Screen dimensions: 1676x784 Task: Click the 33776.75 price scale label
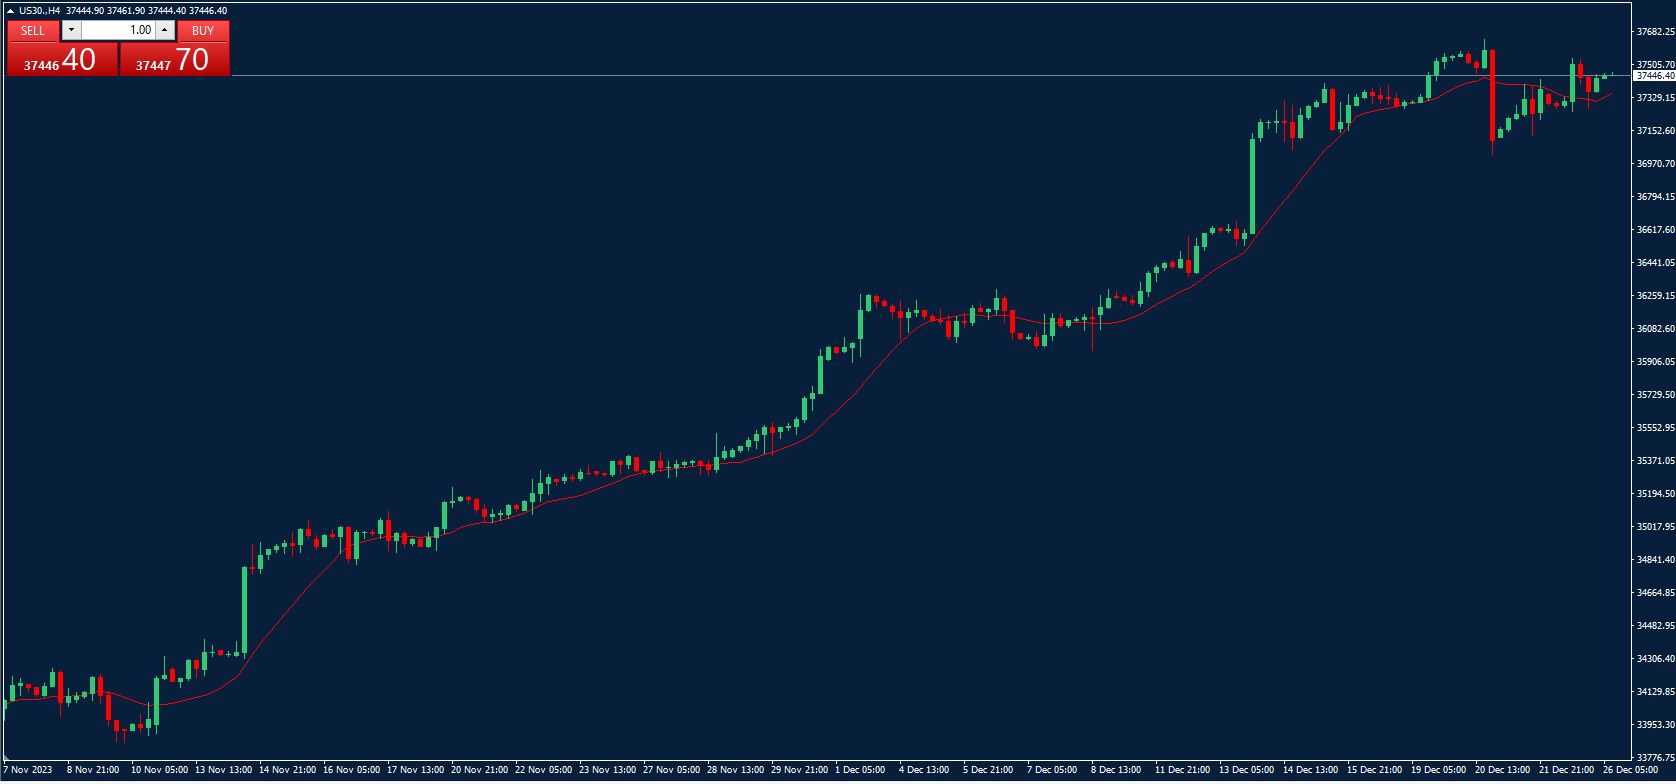point(1655,758)
